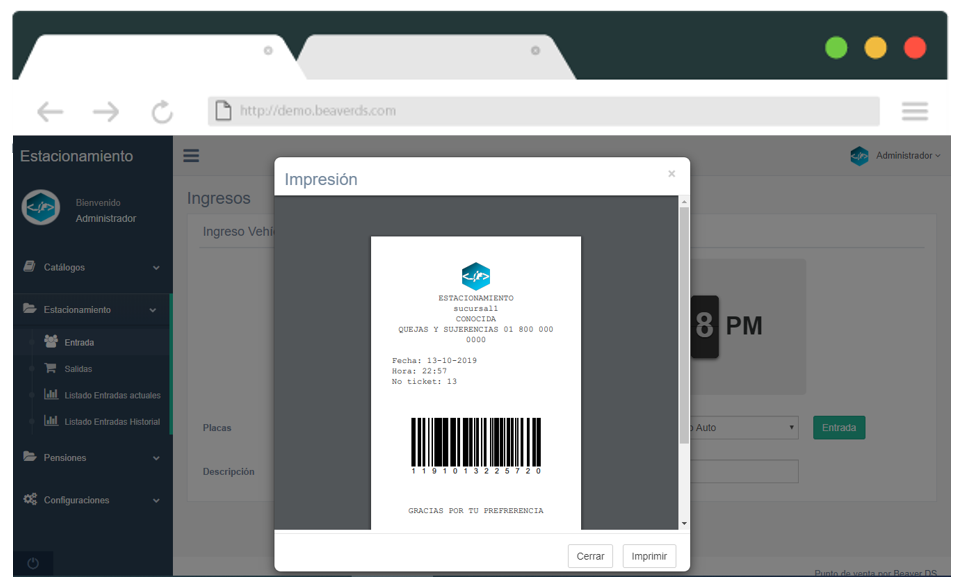
Task: Click the Entrada people icon
Action: (51, 341)
